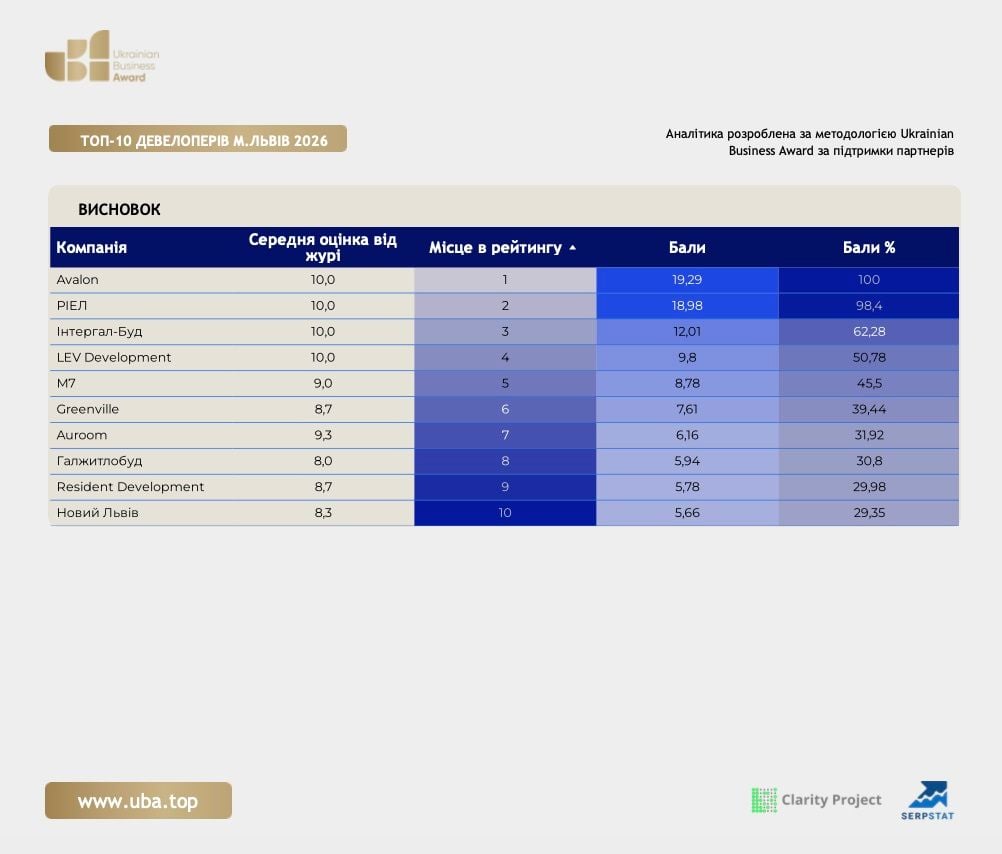Click the ТОП-10 ДЕВЕЛОПЕРІВ М.ЛЬВІВ 2026 banner
This screenshot has height=854, width=1002.
pos(198,139)
